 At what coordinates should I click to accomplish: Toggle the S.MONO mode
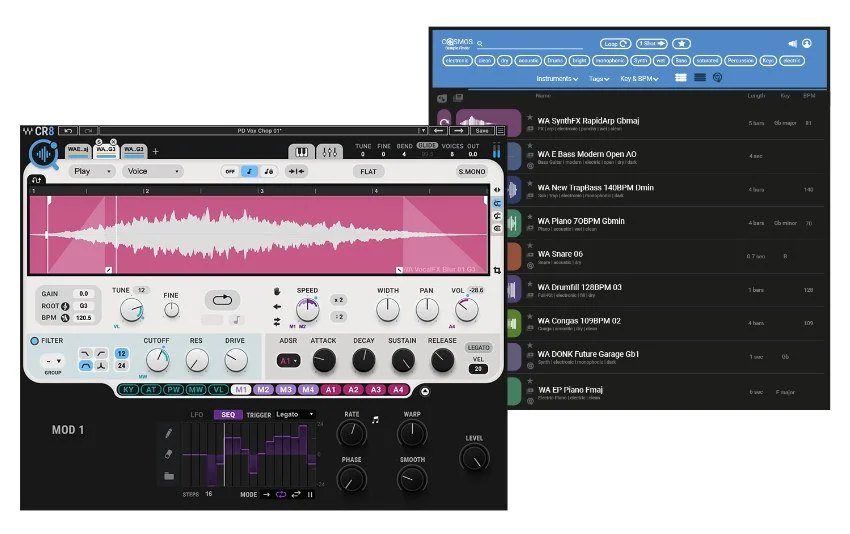click(x=472, y=171)
